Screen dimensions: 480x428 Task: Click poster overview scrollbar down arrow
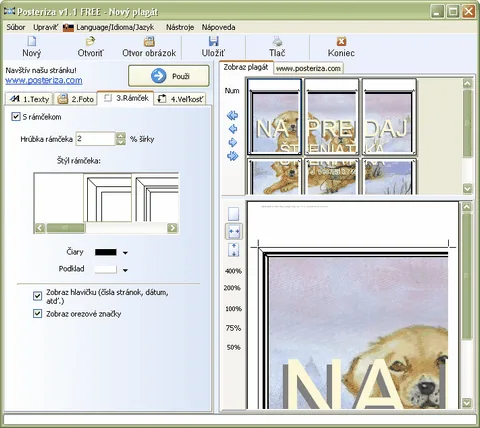(x=468, y=189)
